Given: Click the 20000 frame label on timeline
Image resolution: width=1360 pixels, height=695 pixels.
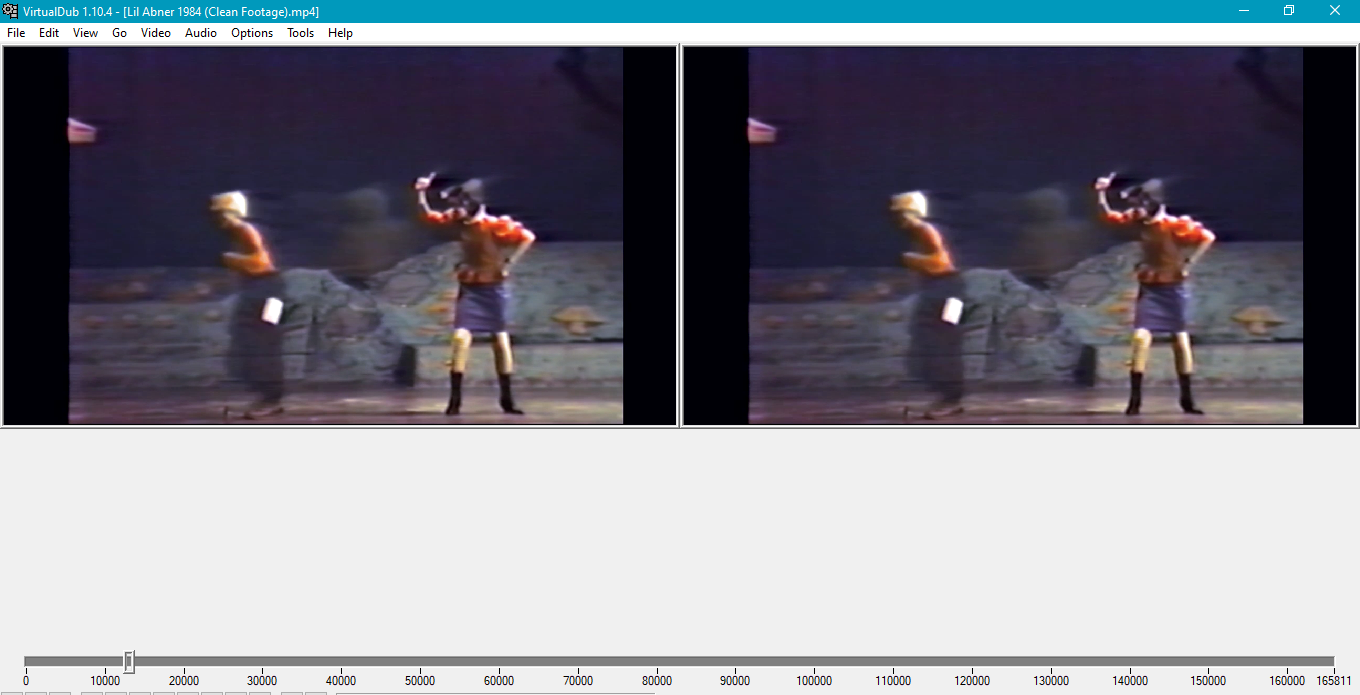Looking at the screenshot, I should click(183, 681).
